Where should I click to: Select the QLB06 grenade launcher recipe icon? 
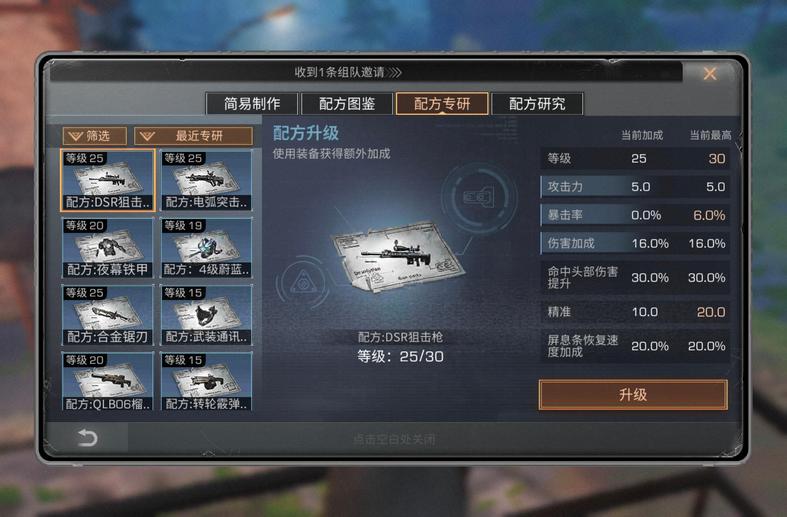click(107, 381)
